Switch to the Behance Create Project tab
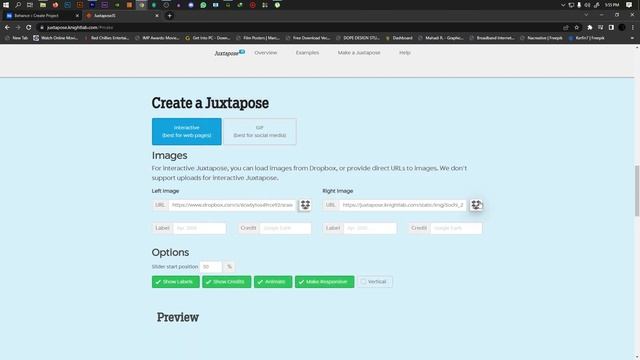Viewport: 640px width, 360px height. pyautogui.click(x=42, y=16)
